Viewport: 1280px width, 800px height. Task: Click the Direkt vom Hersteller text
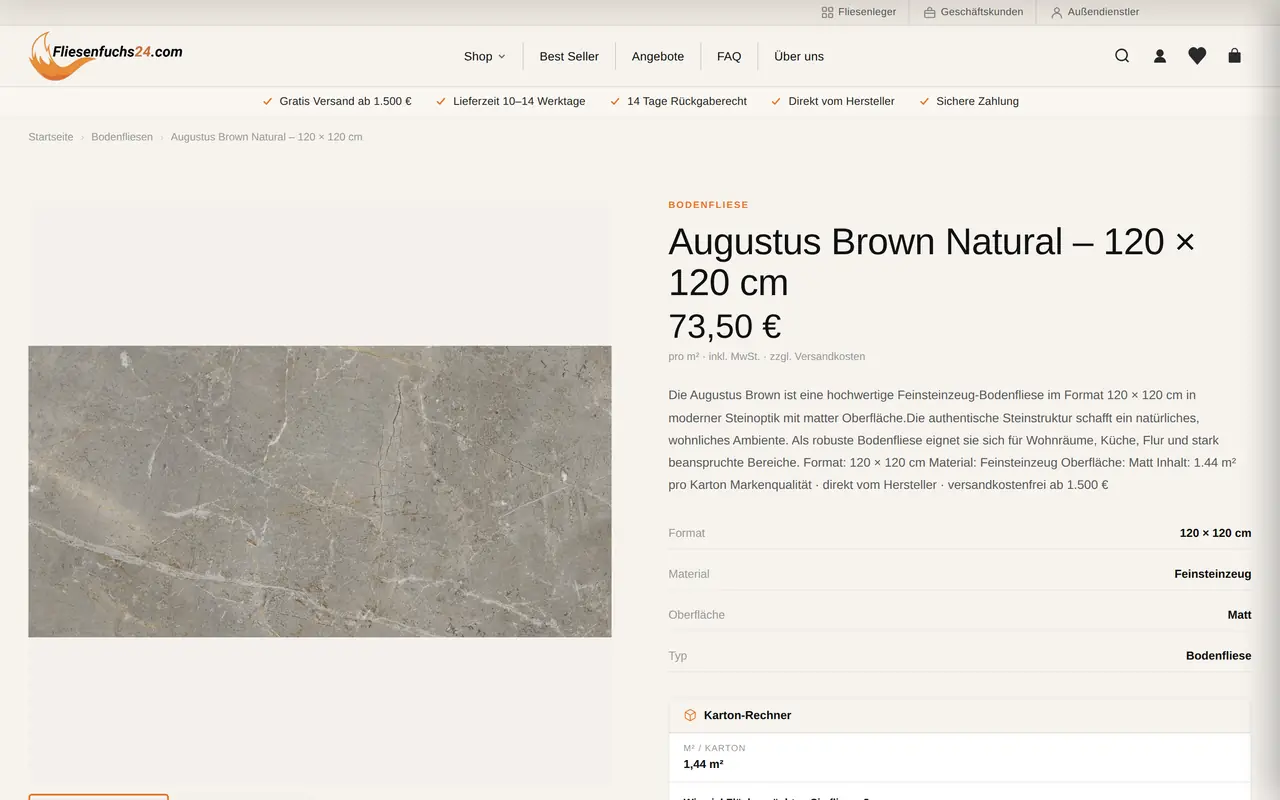841,101
